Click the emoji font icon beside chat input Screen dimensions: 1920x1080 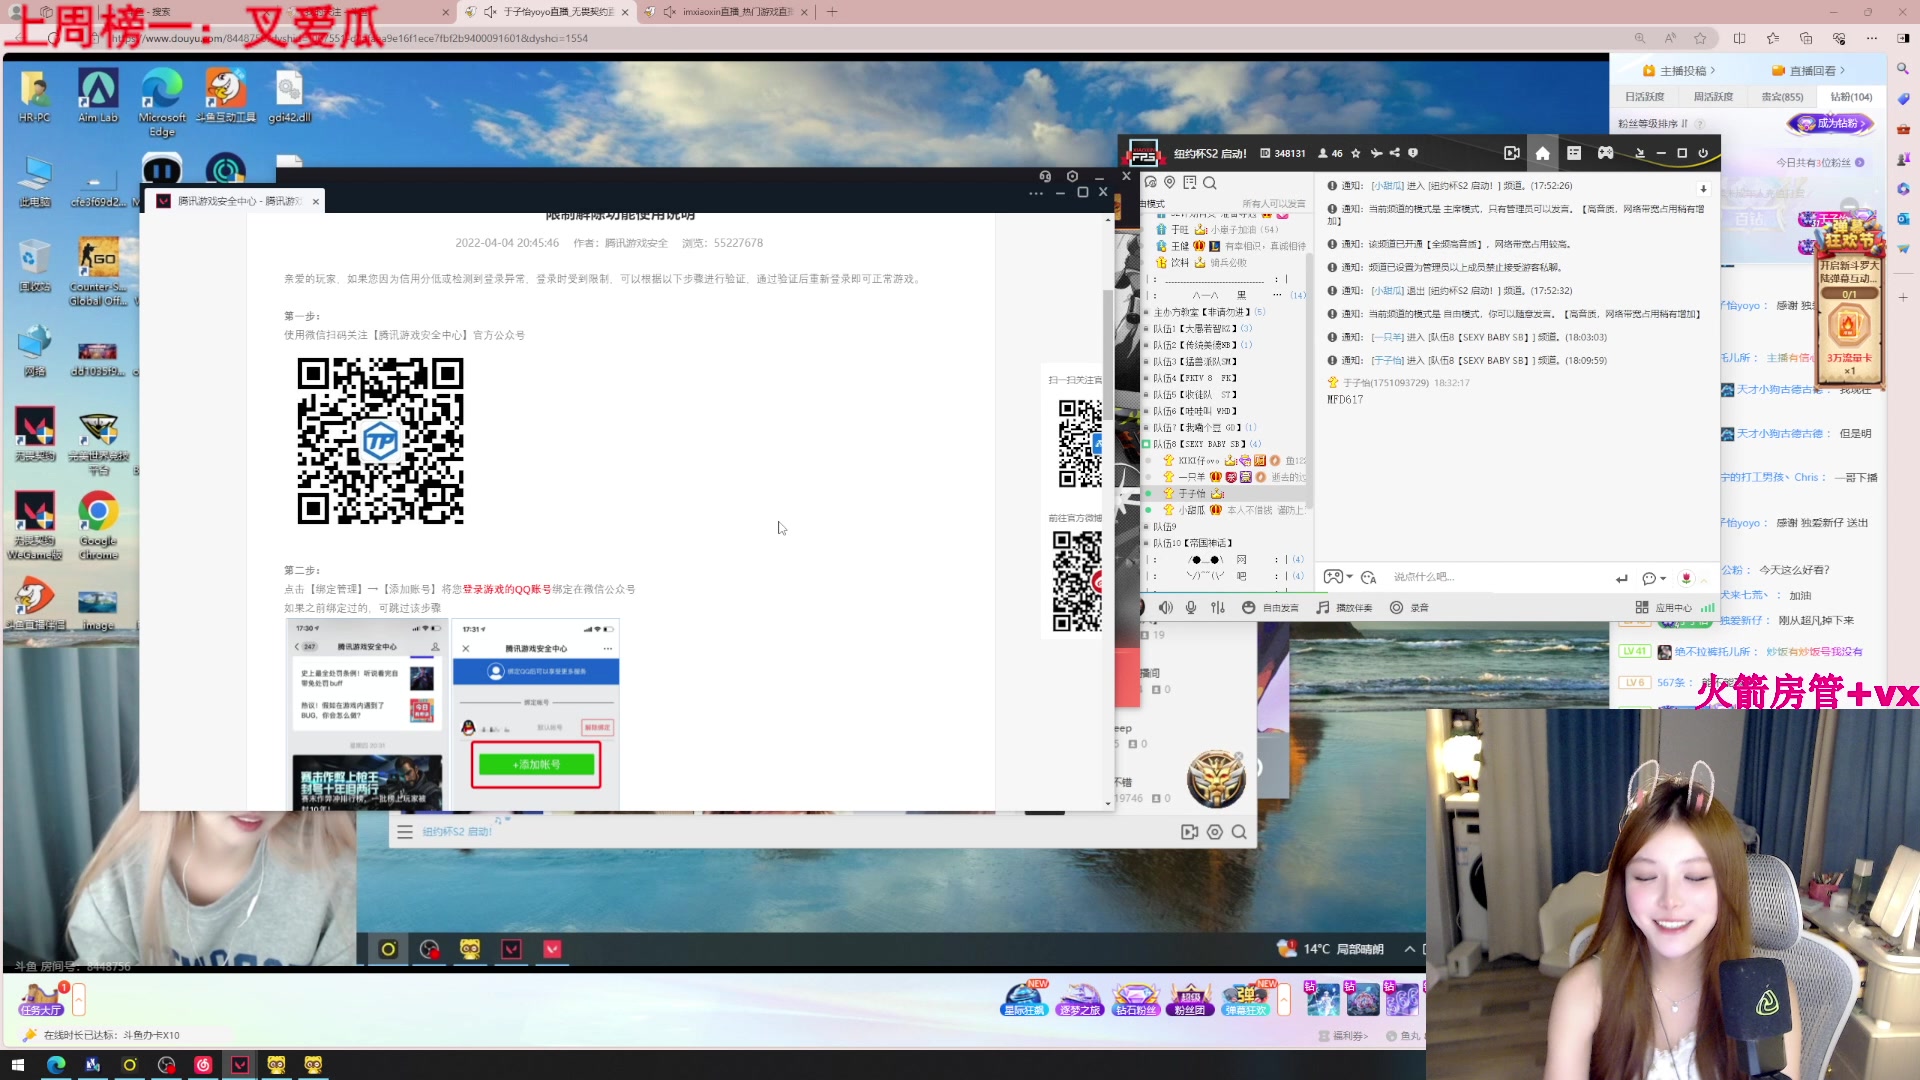point(1369,577)
